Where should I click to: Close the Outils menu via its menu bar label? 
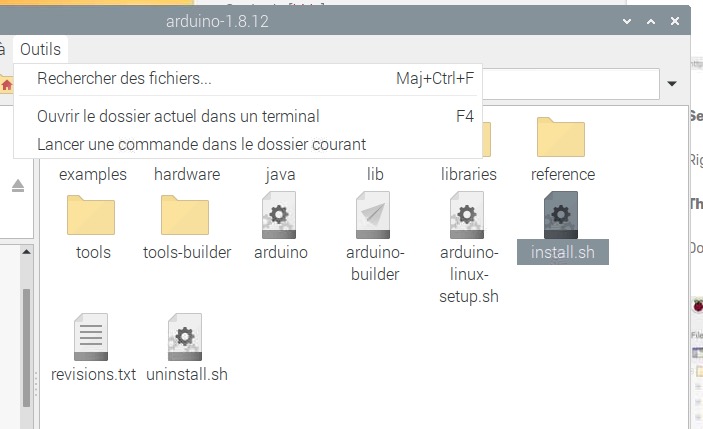pos(40,49)
